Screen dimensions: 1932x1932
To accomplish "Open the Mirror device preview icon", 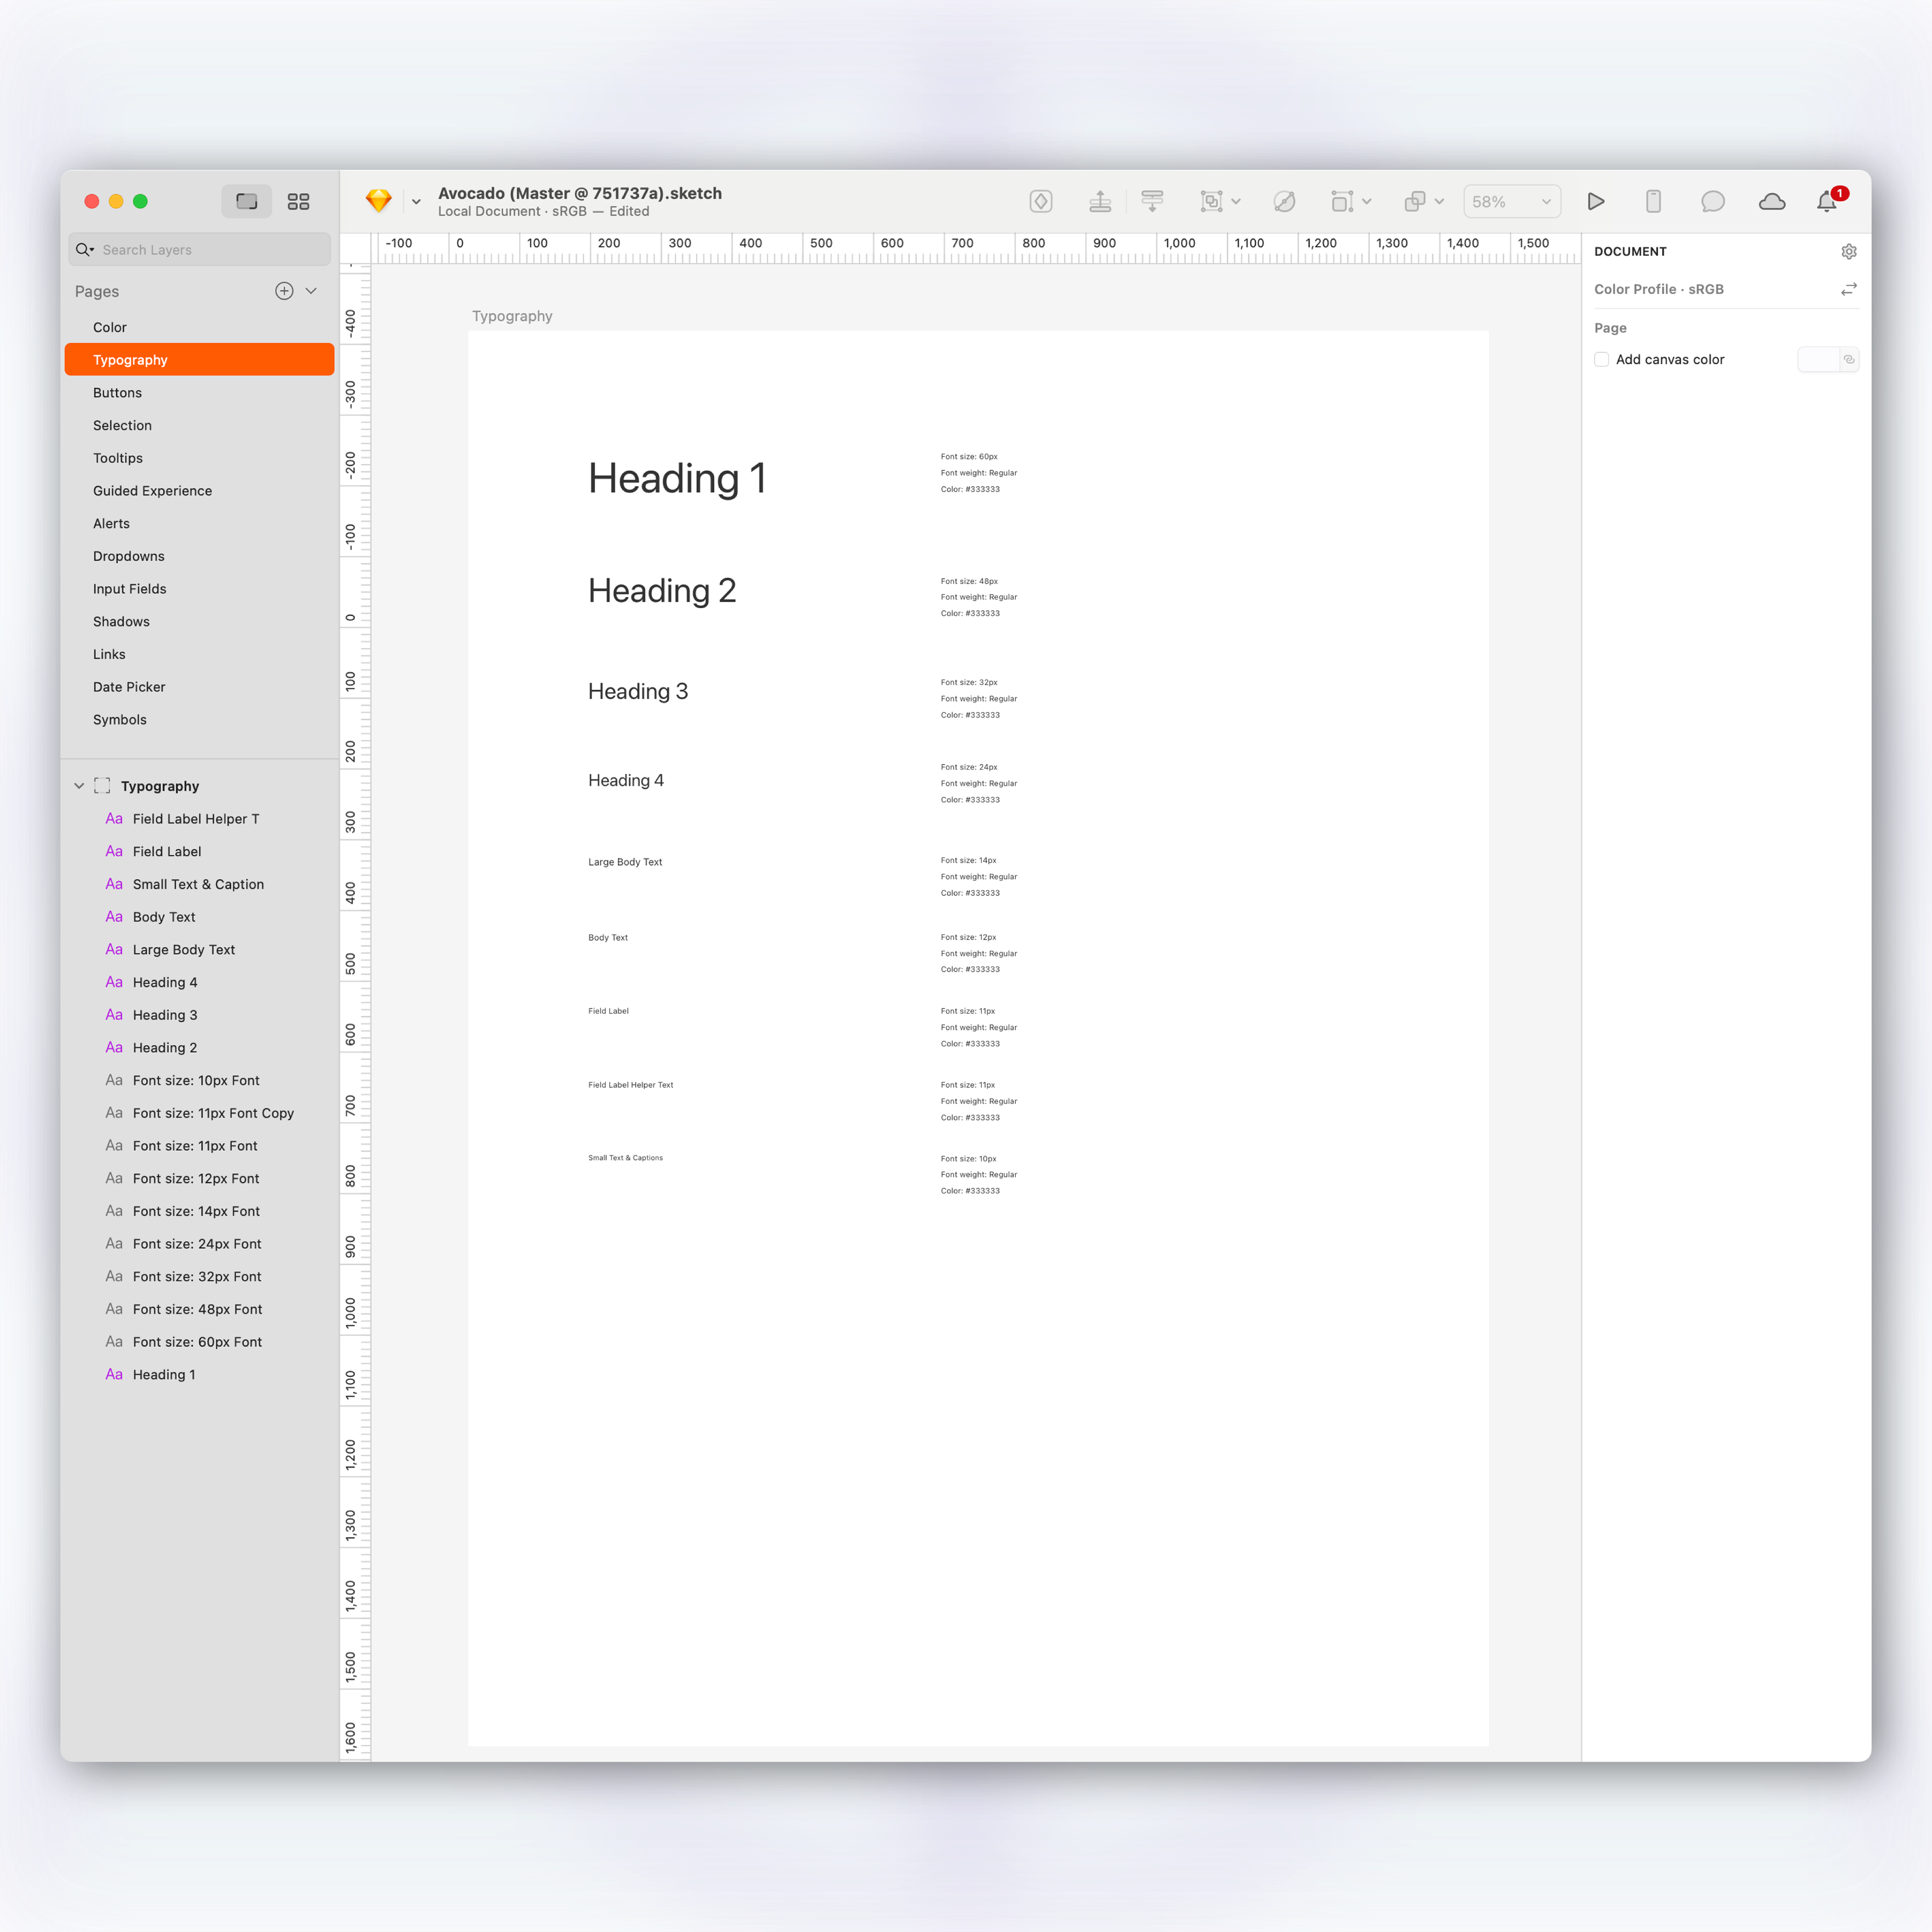I will (x=1653, y=202).
